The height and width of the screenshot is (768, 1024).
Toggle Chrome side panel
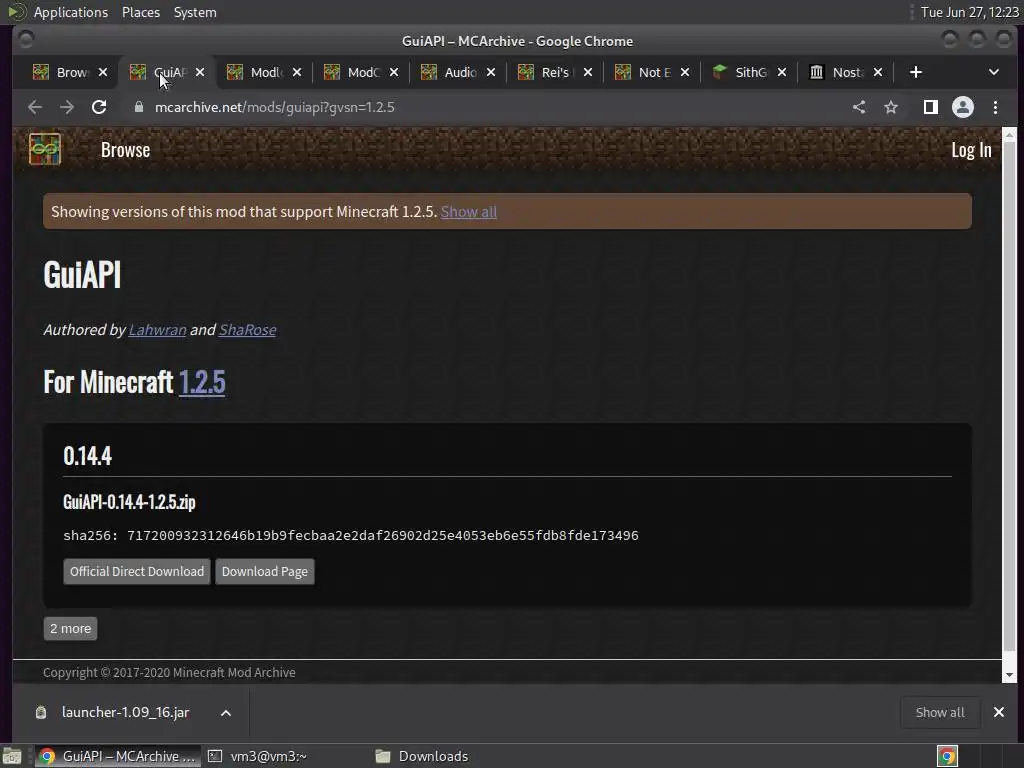[931, 107]
